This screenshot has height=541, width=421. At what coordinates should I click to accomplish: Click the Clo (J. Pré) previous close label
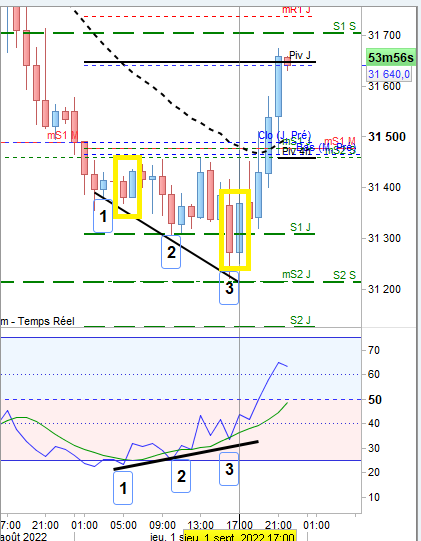(x=284, y=135)
